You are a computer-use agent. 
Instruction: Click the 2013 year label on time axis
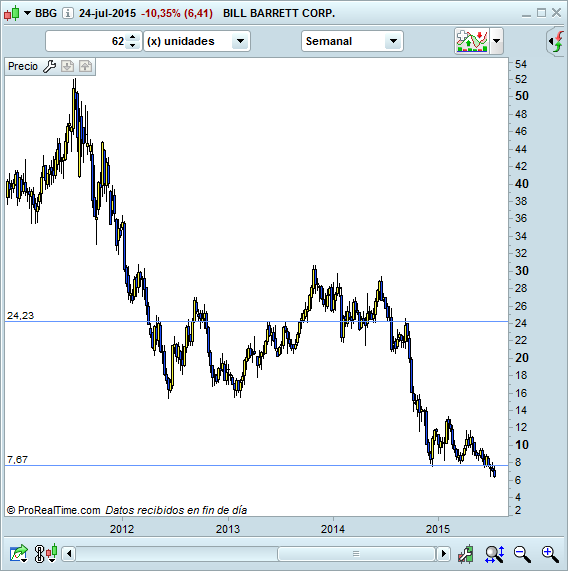pyautogui.click(x=228, y=529)
